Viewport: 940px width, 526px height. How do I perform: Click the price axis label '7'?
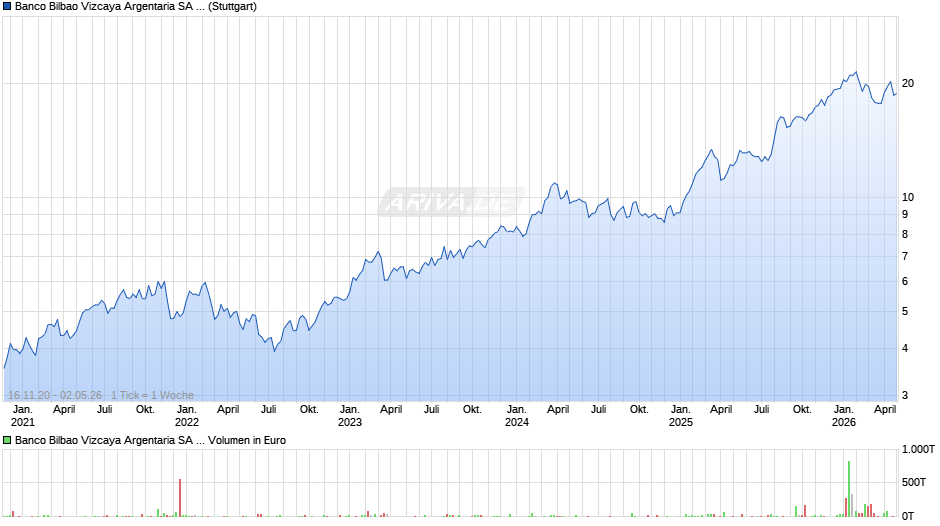(905, 256)
